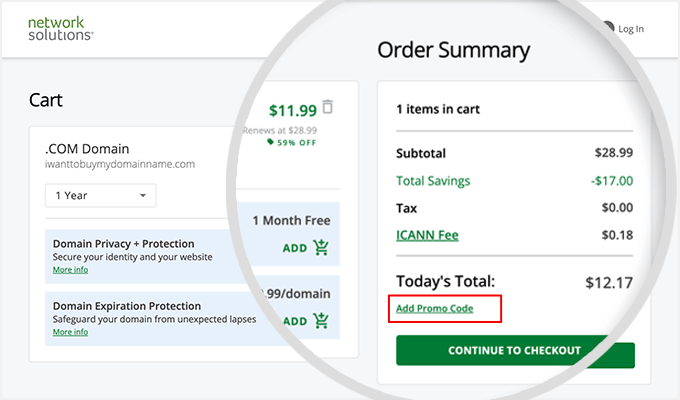The image size is (680, 400).
Task: Open the ICANN Fee link
Action: tap(427, 236)
